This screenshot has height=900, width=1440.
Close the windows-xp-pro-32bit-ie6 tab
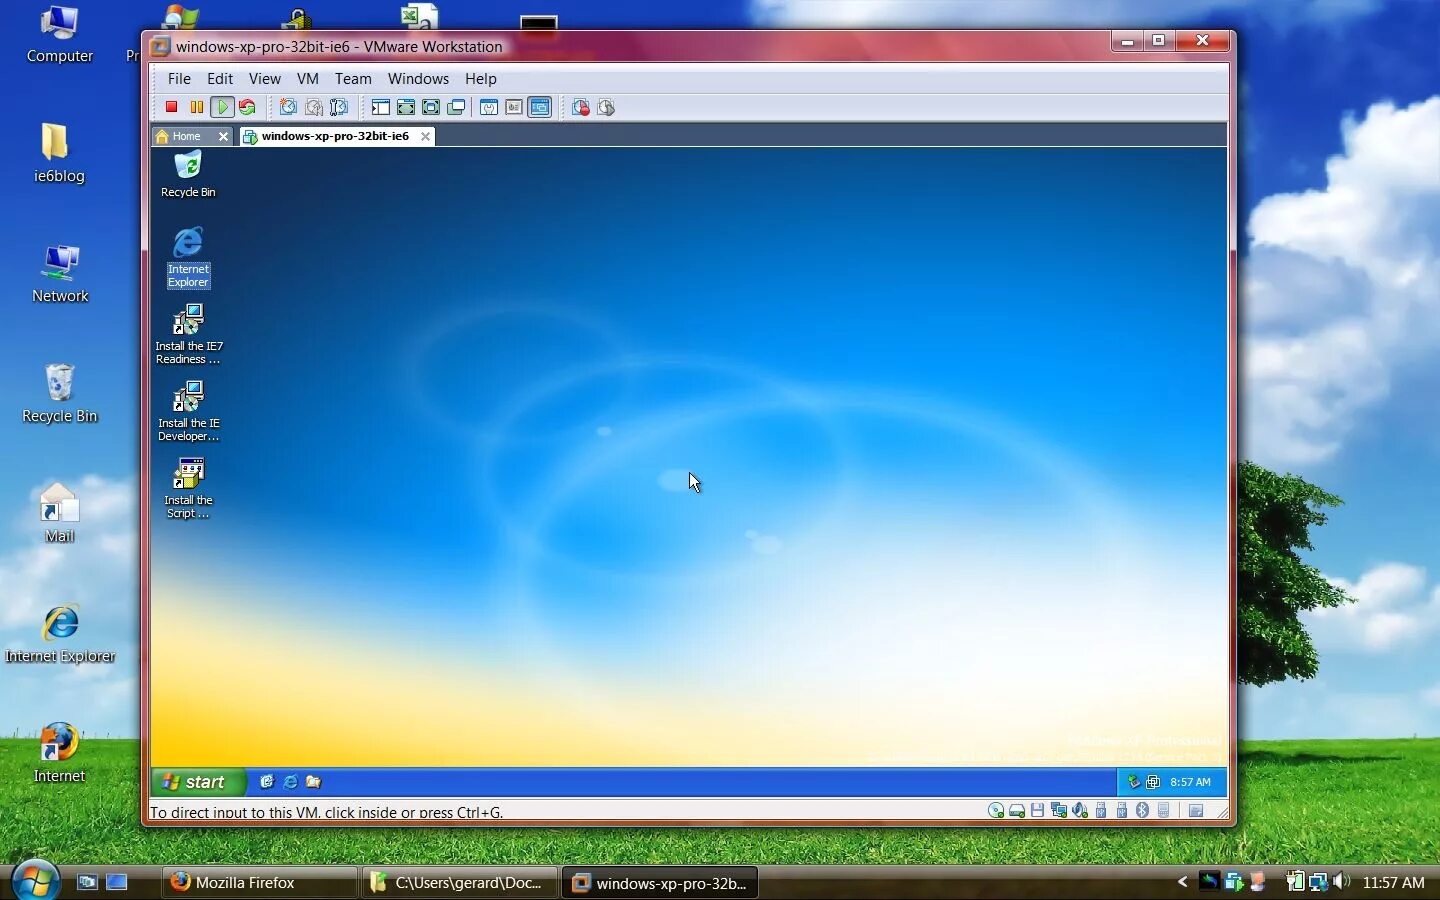coord(425,136)
